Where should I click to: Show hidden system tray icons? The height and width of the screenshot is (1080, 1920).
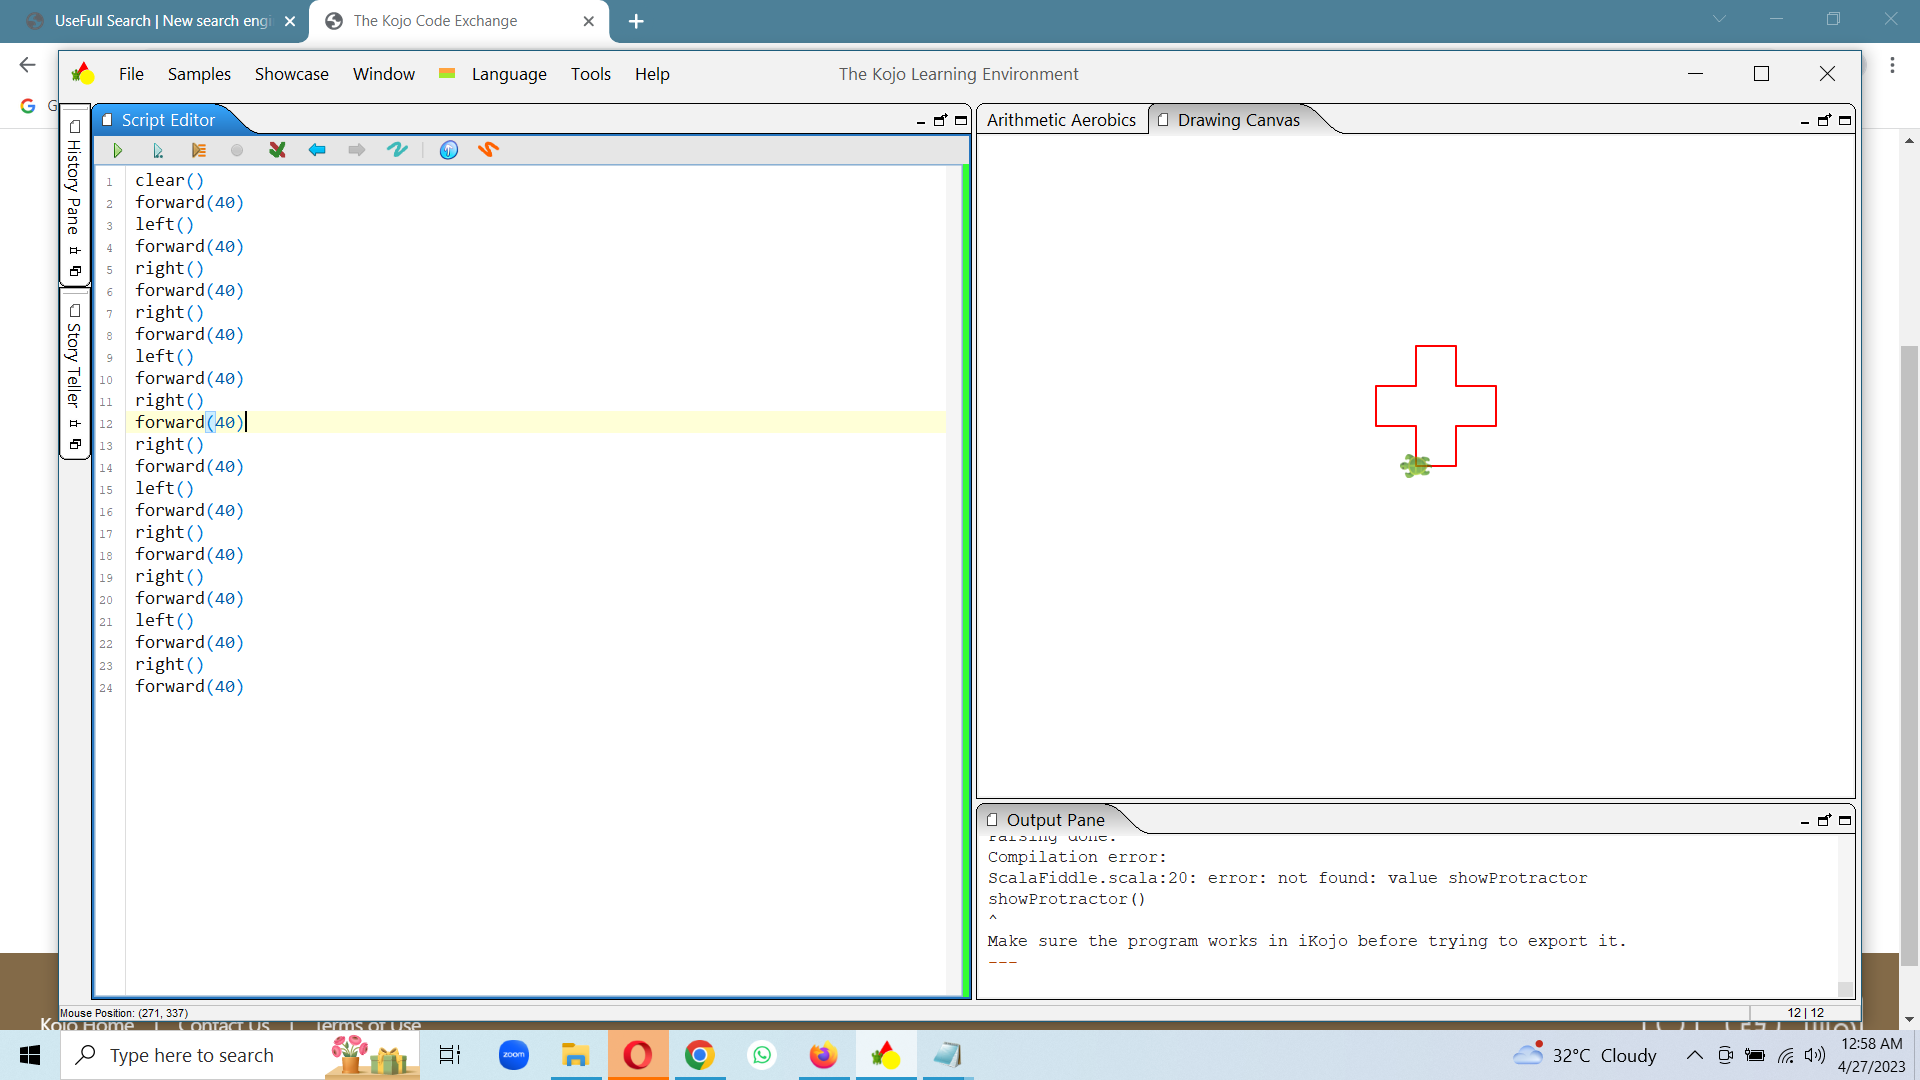1695,1055
